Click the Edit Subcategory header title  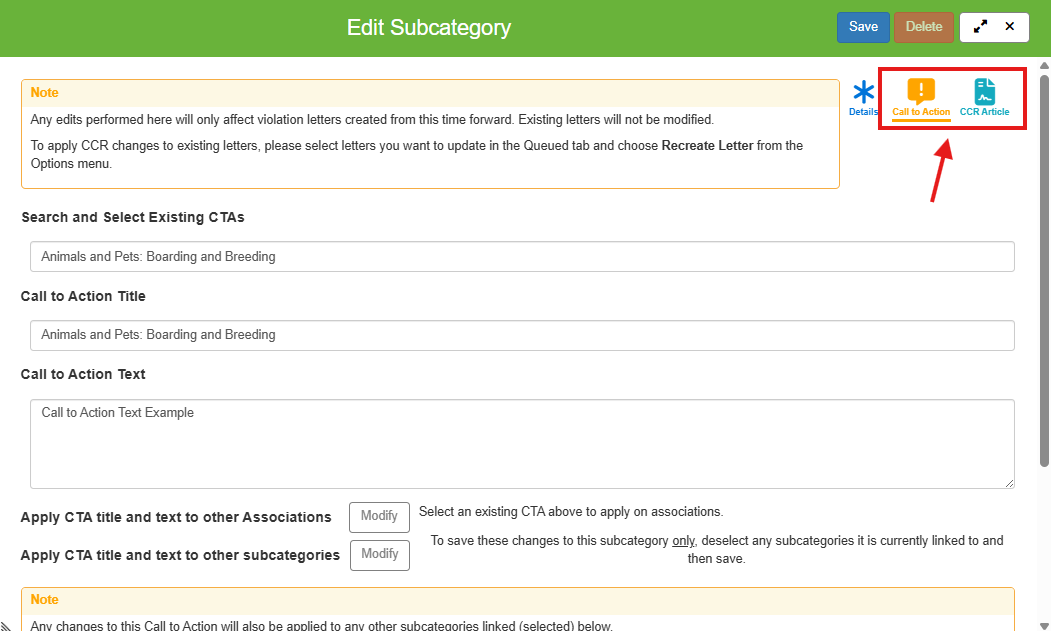click(x=428, y=28)
